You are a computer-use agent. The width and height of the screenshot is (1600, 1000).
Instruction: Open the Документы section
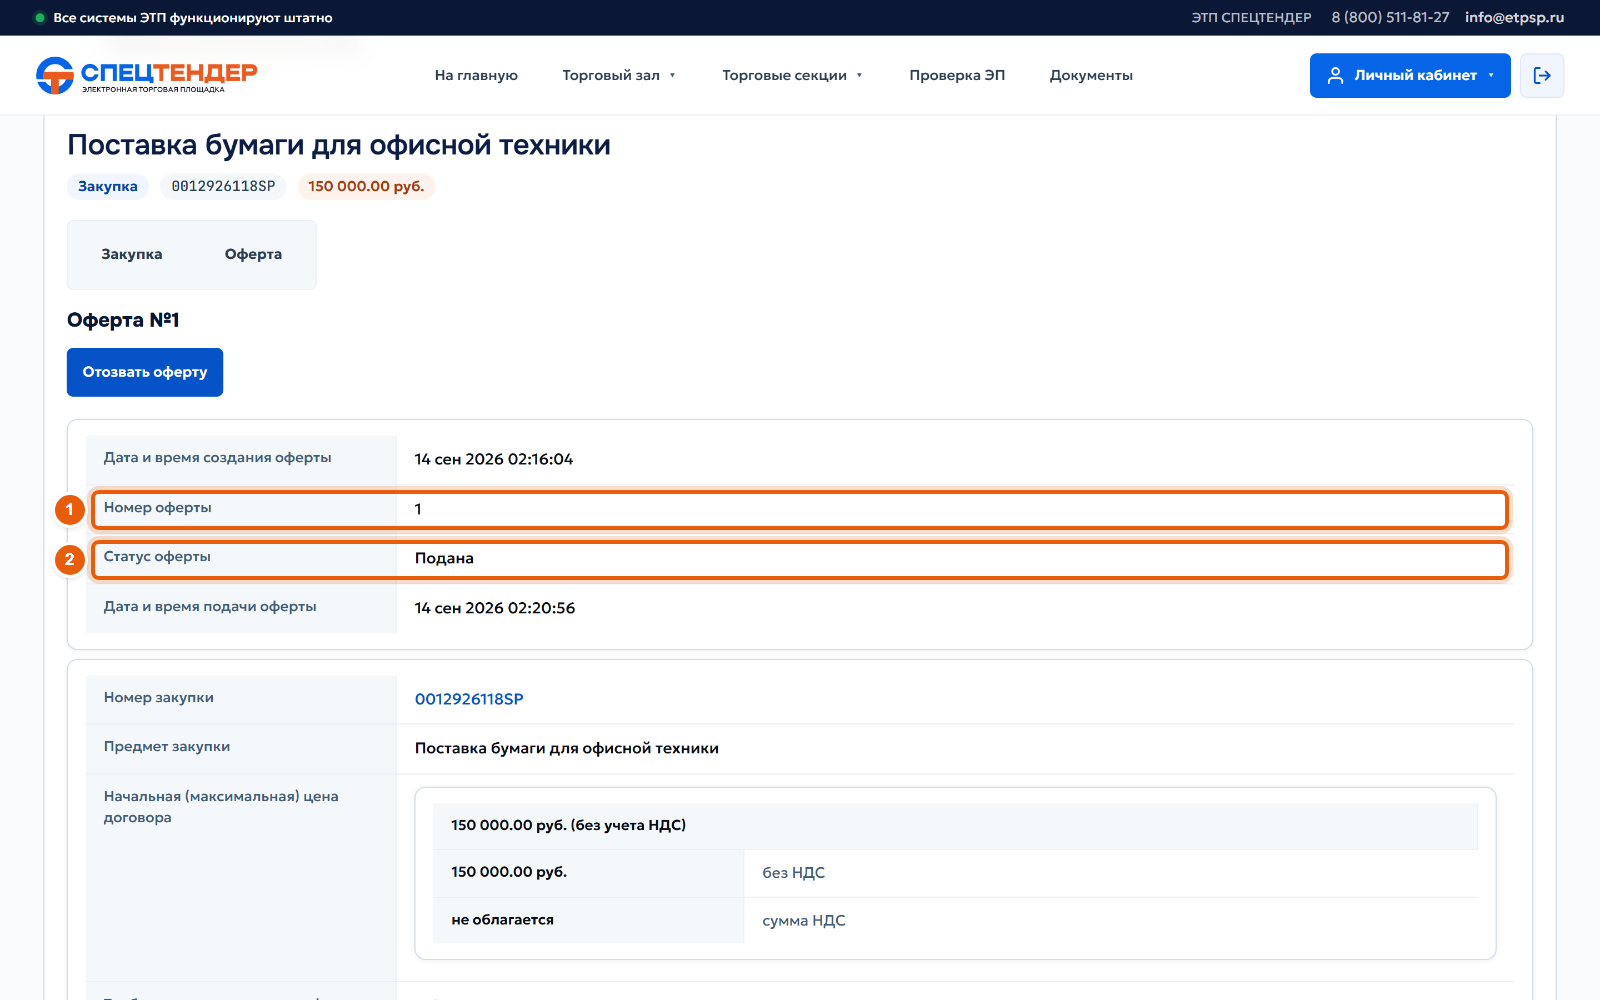point(1091,75)
